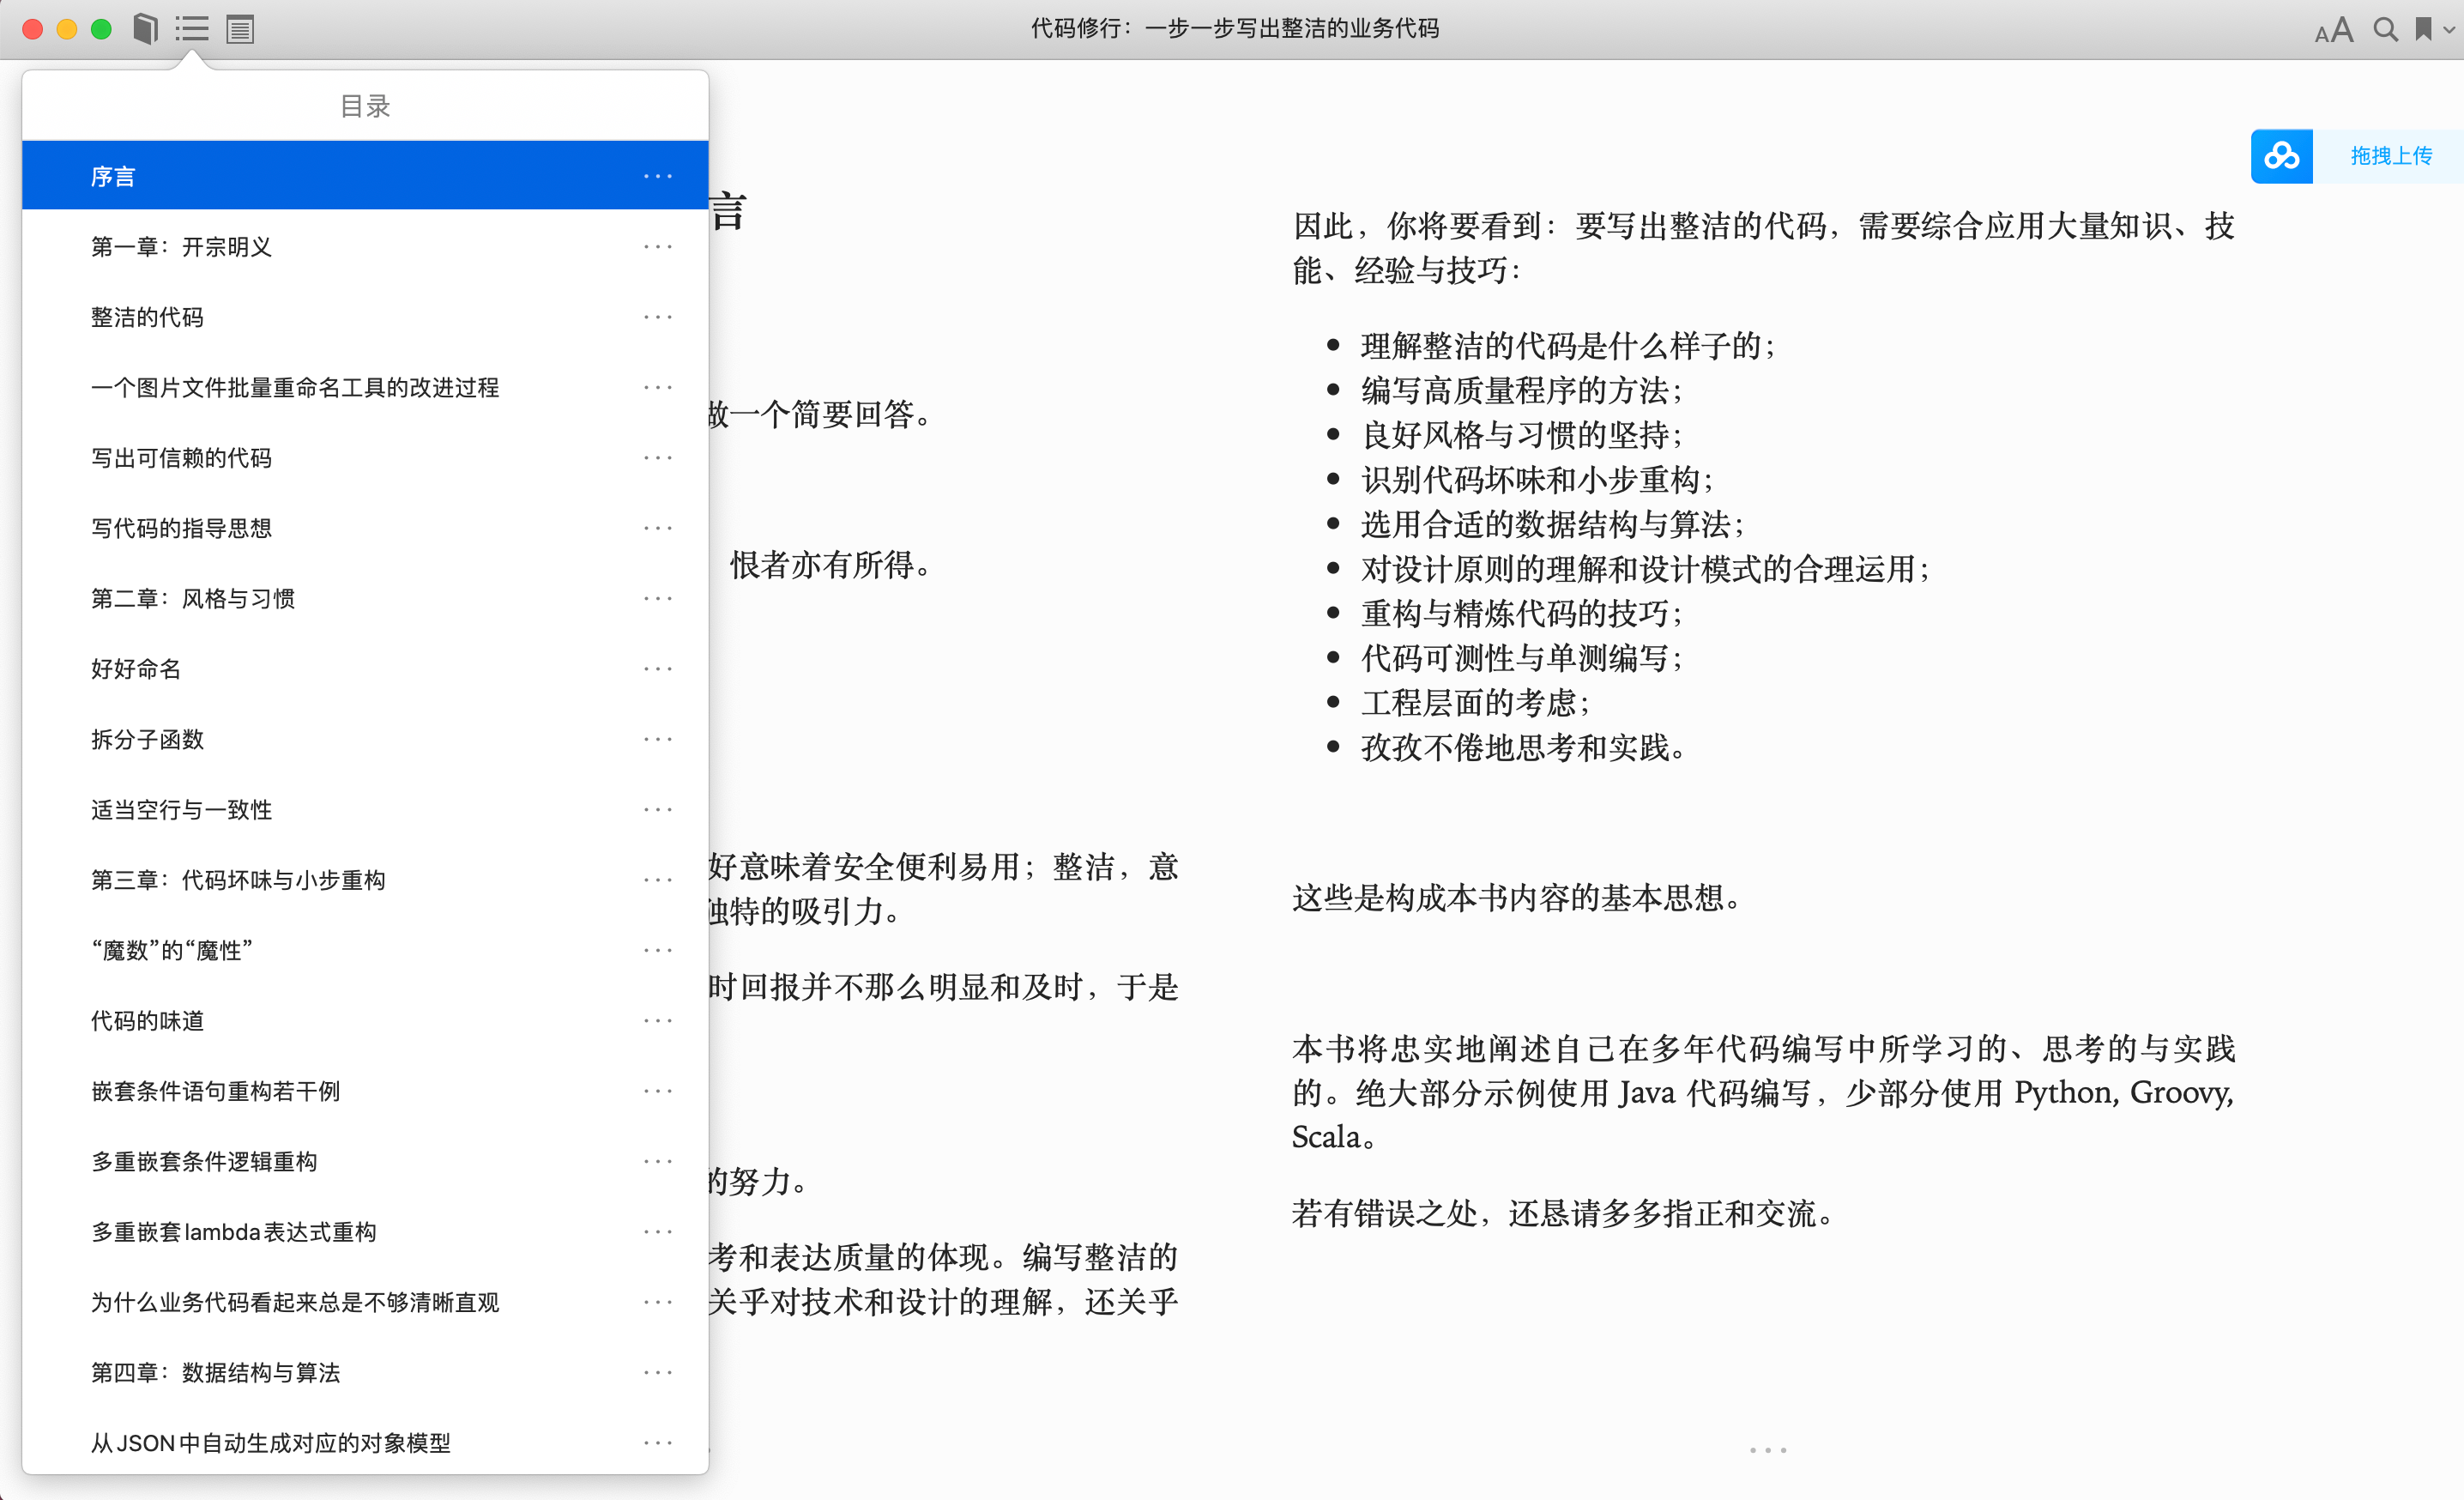Viewport: 2464px width, 1500px height.
Task: Open the notes panel icon
Action: pyautogui.click(x=240, y=29)
